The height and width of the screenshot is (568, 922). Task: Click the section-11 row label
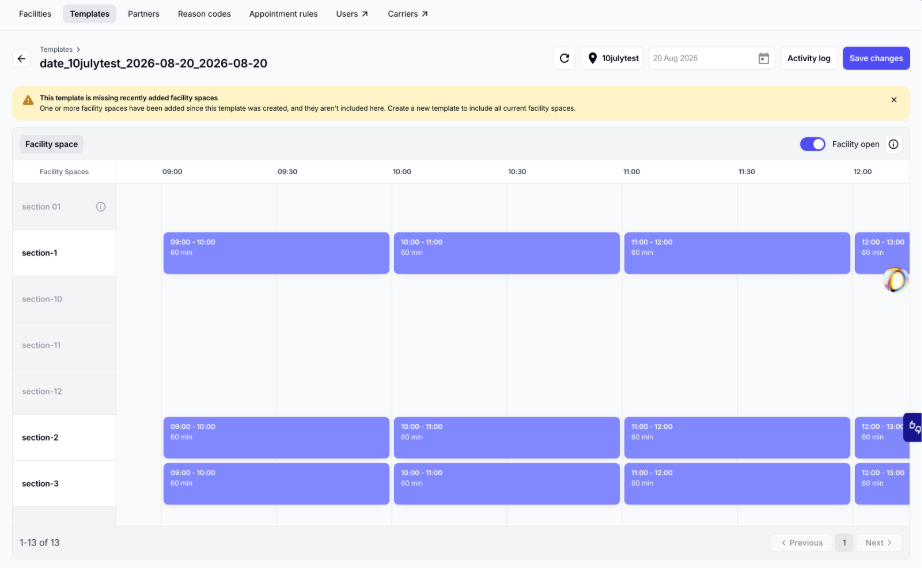coord(41,345)
